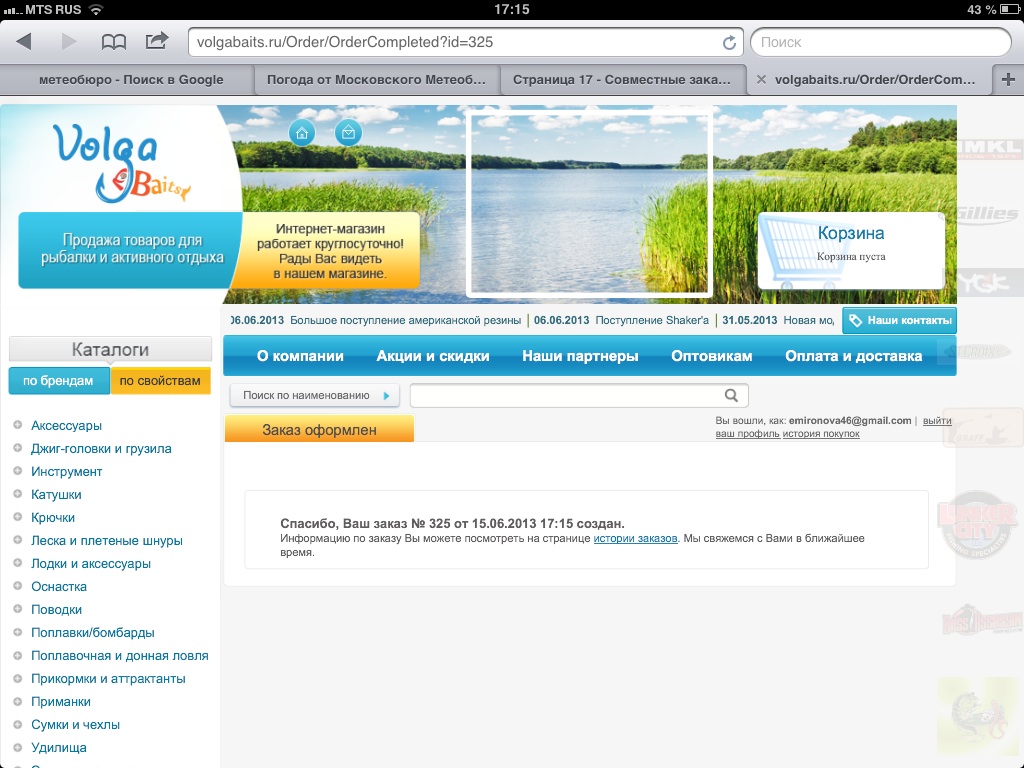The image size is (1024, 768).
Task: Select 'Акции и скидки' in navigation bar
Action: pos(432,356)
